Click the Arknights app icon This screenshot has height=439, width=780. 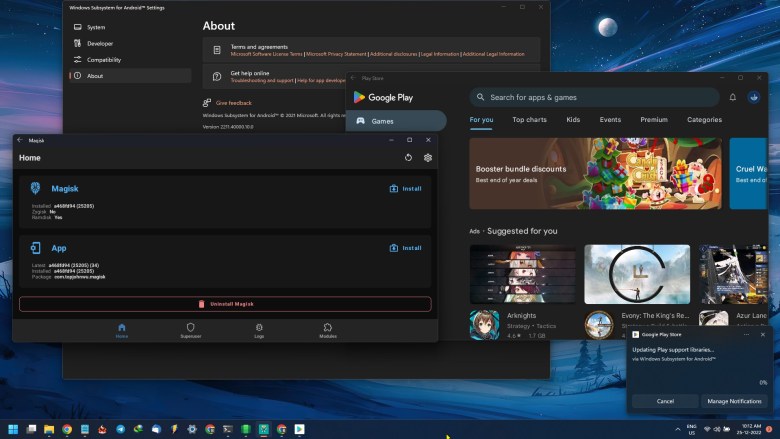coord(485,325)
